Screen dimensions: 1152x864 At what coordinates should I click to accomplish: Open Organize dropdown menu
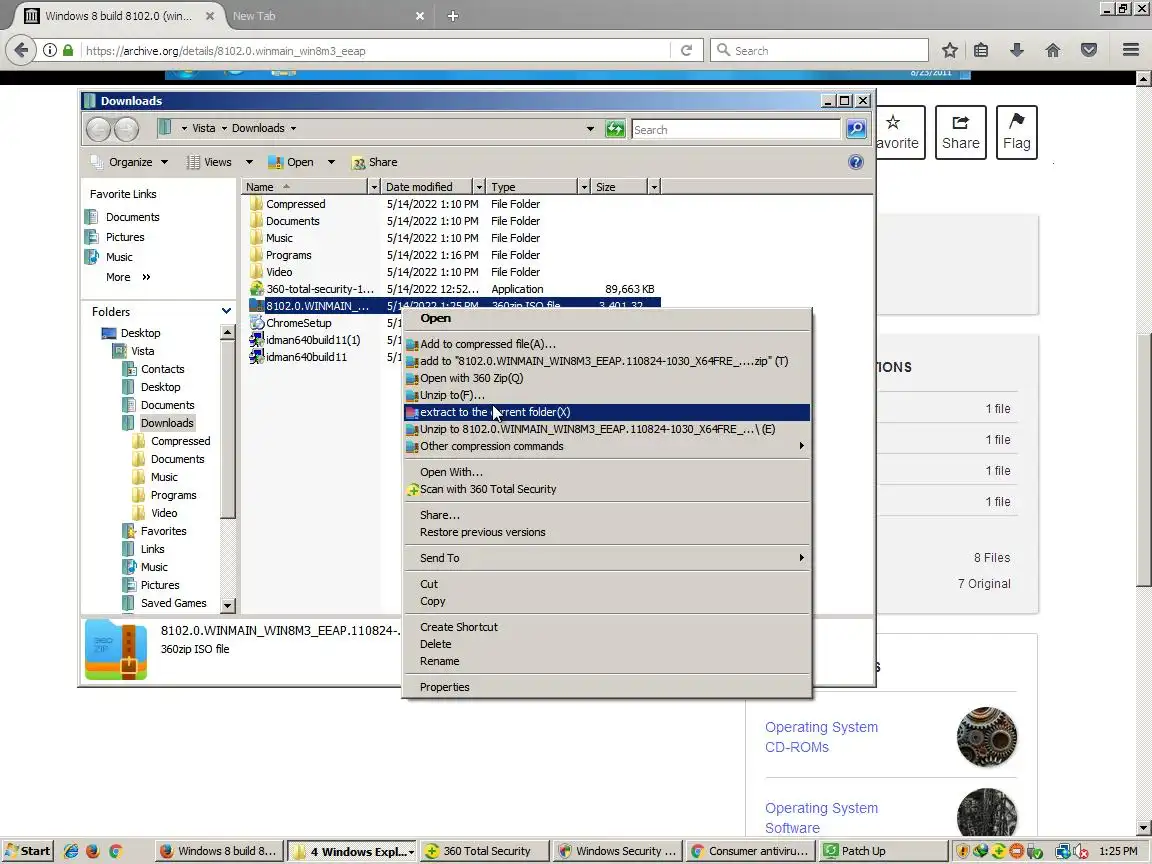point(129,162)
